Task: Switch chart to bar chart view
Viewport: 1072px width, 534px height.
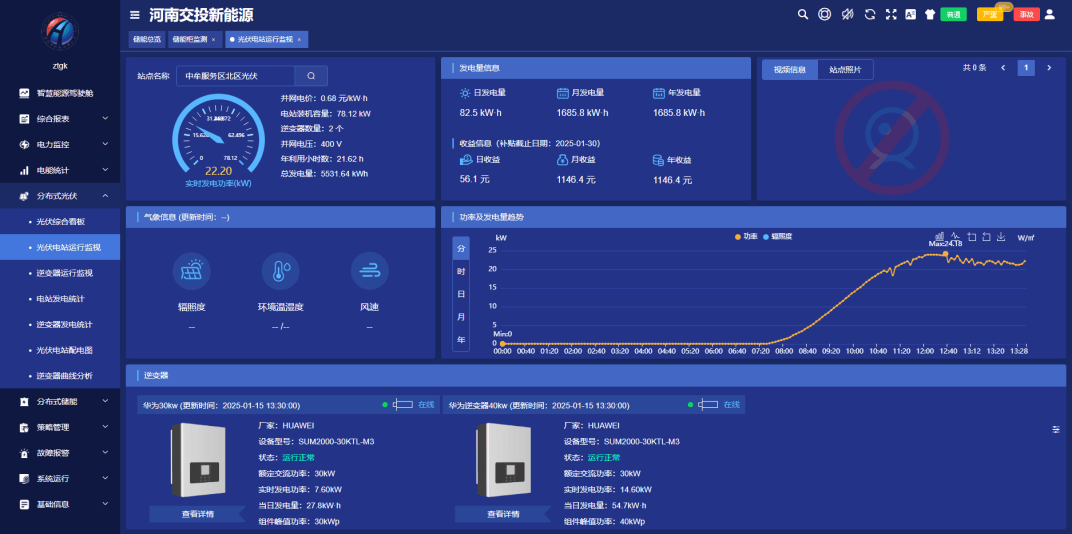Action: click(x=939, y=237)
